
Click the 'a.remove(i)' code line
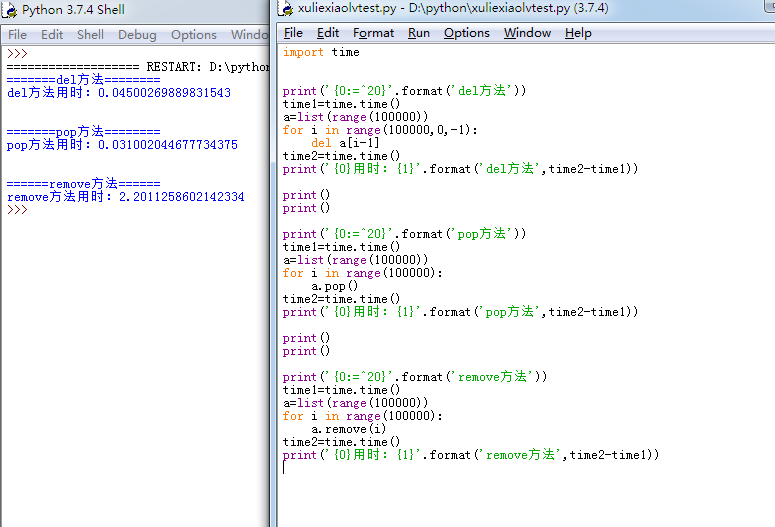(x=348, y=429)
